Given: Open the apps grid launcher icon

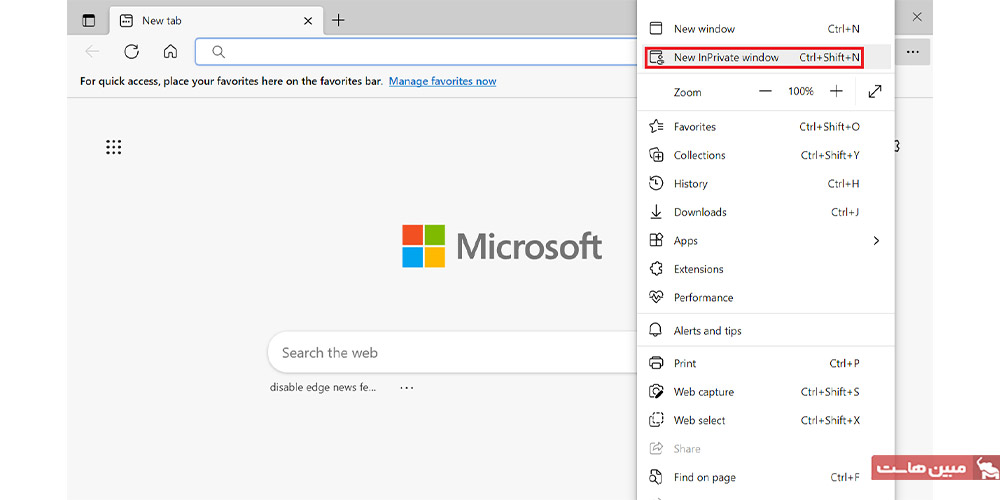Looking at the screenshot, I should [114, 147].
